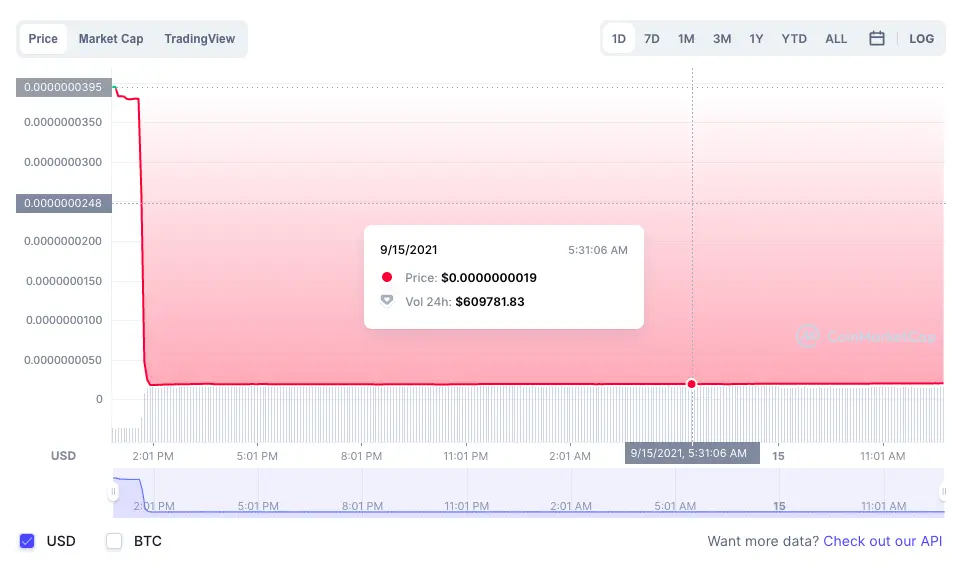This screenshot has width=964, height=576.
Task: Open the Check out our API link
Action: (882, 541)
